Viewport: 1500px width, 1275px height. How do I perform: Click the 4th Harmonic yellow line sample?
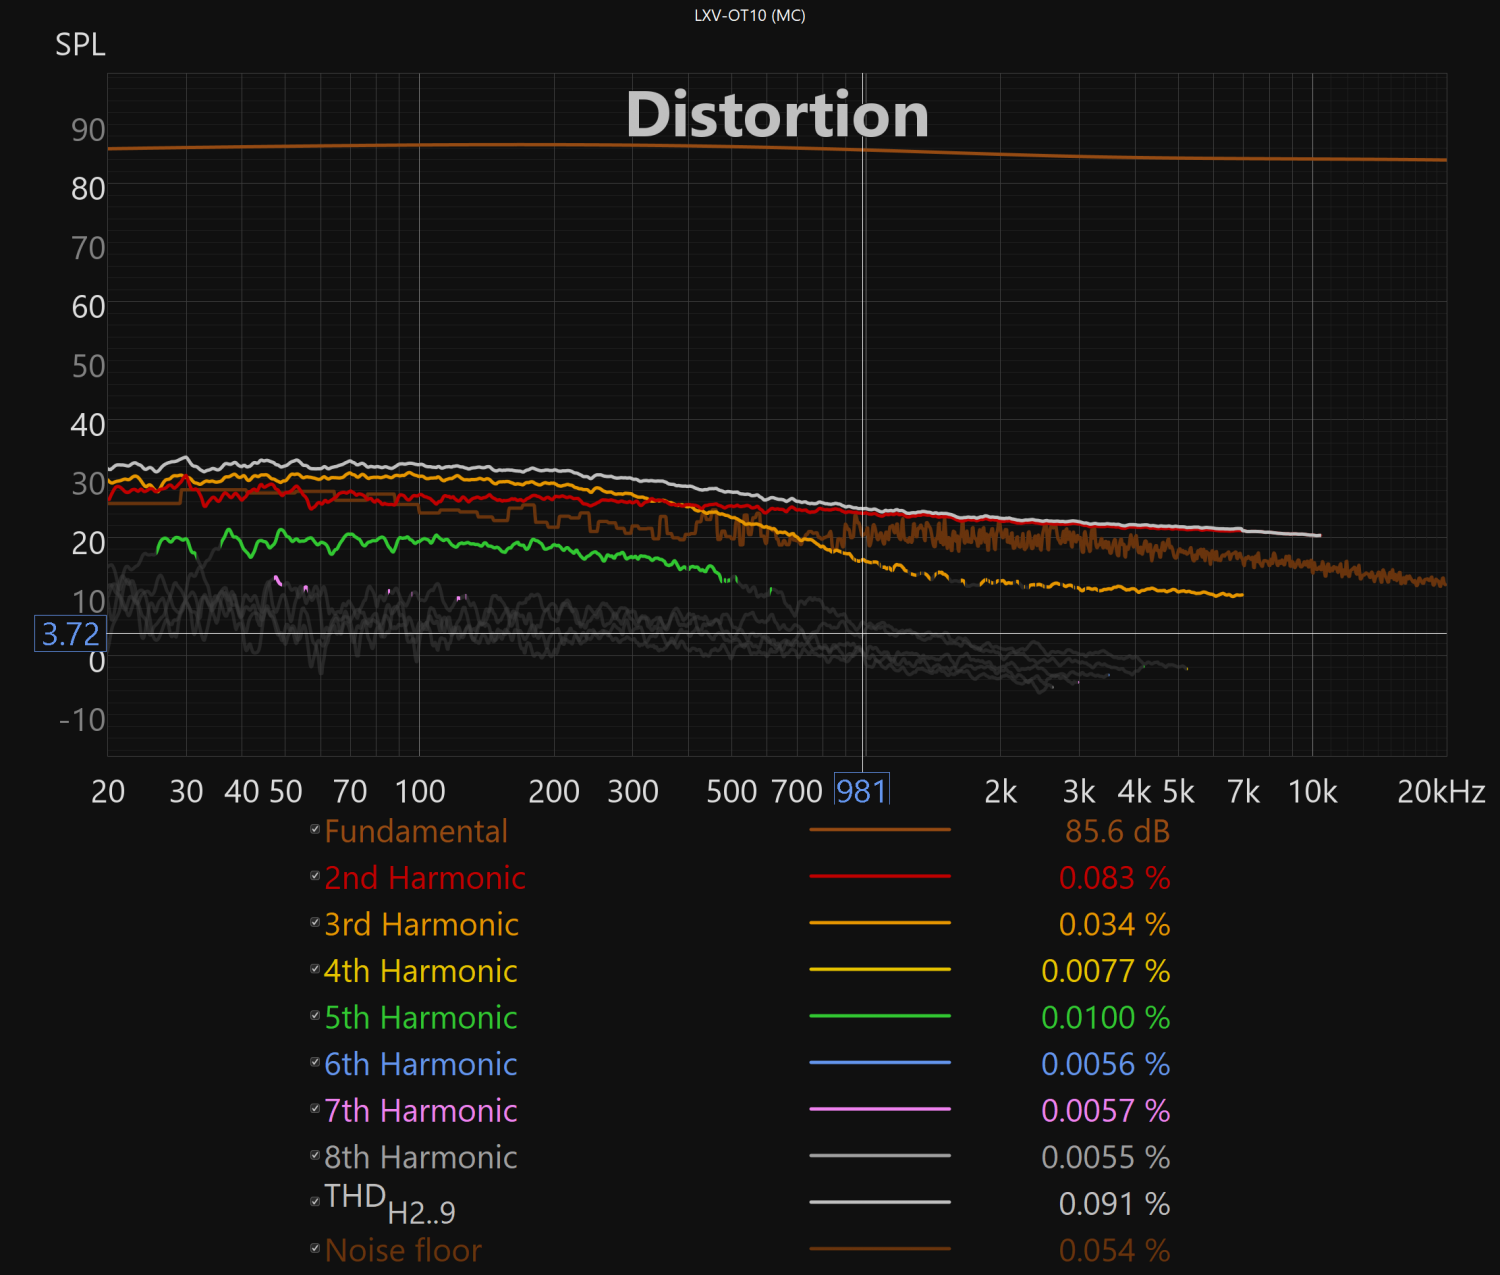[880, 969]
